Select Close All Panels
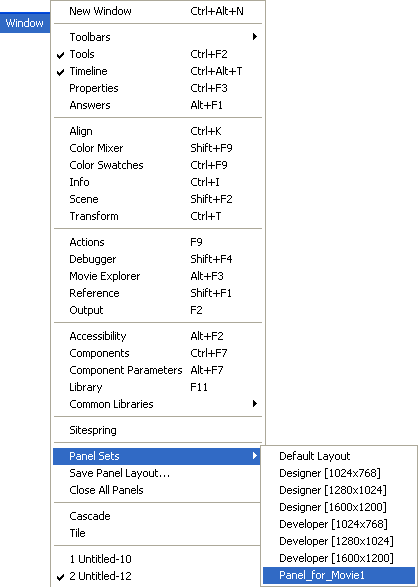The height and width of the screenshot is (587, 418). [x=157, y=490]
